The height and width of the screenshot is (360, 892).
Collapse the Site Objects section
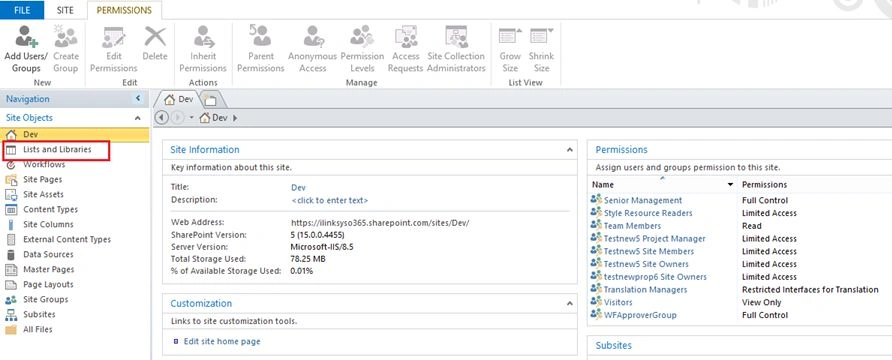tap(138, 118)
